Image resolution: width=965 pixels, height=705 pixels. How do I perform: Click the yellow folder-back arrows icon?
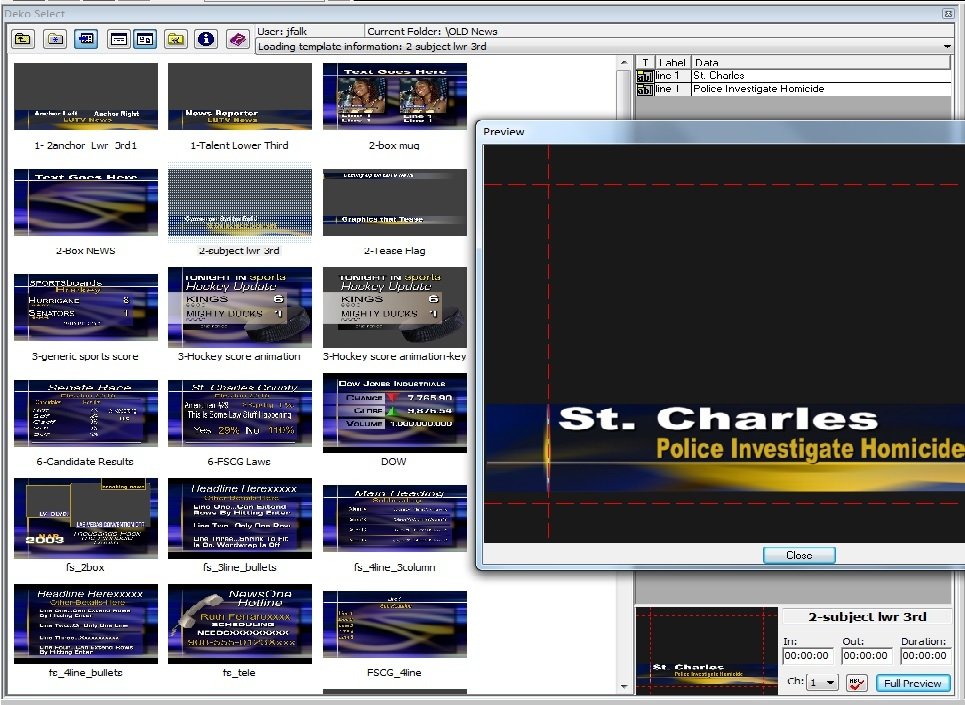point(176,39)
